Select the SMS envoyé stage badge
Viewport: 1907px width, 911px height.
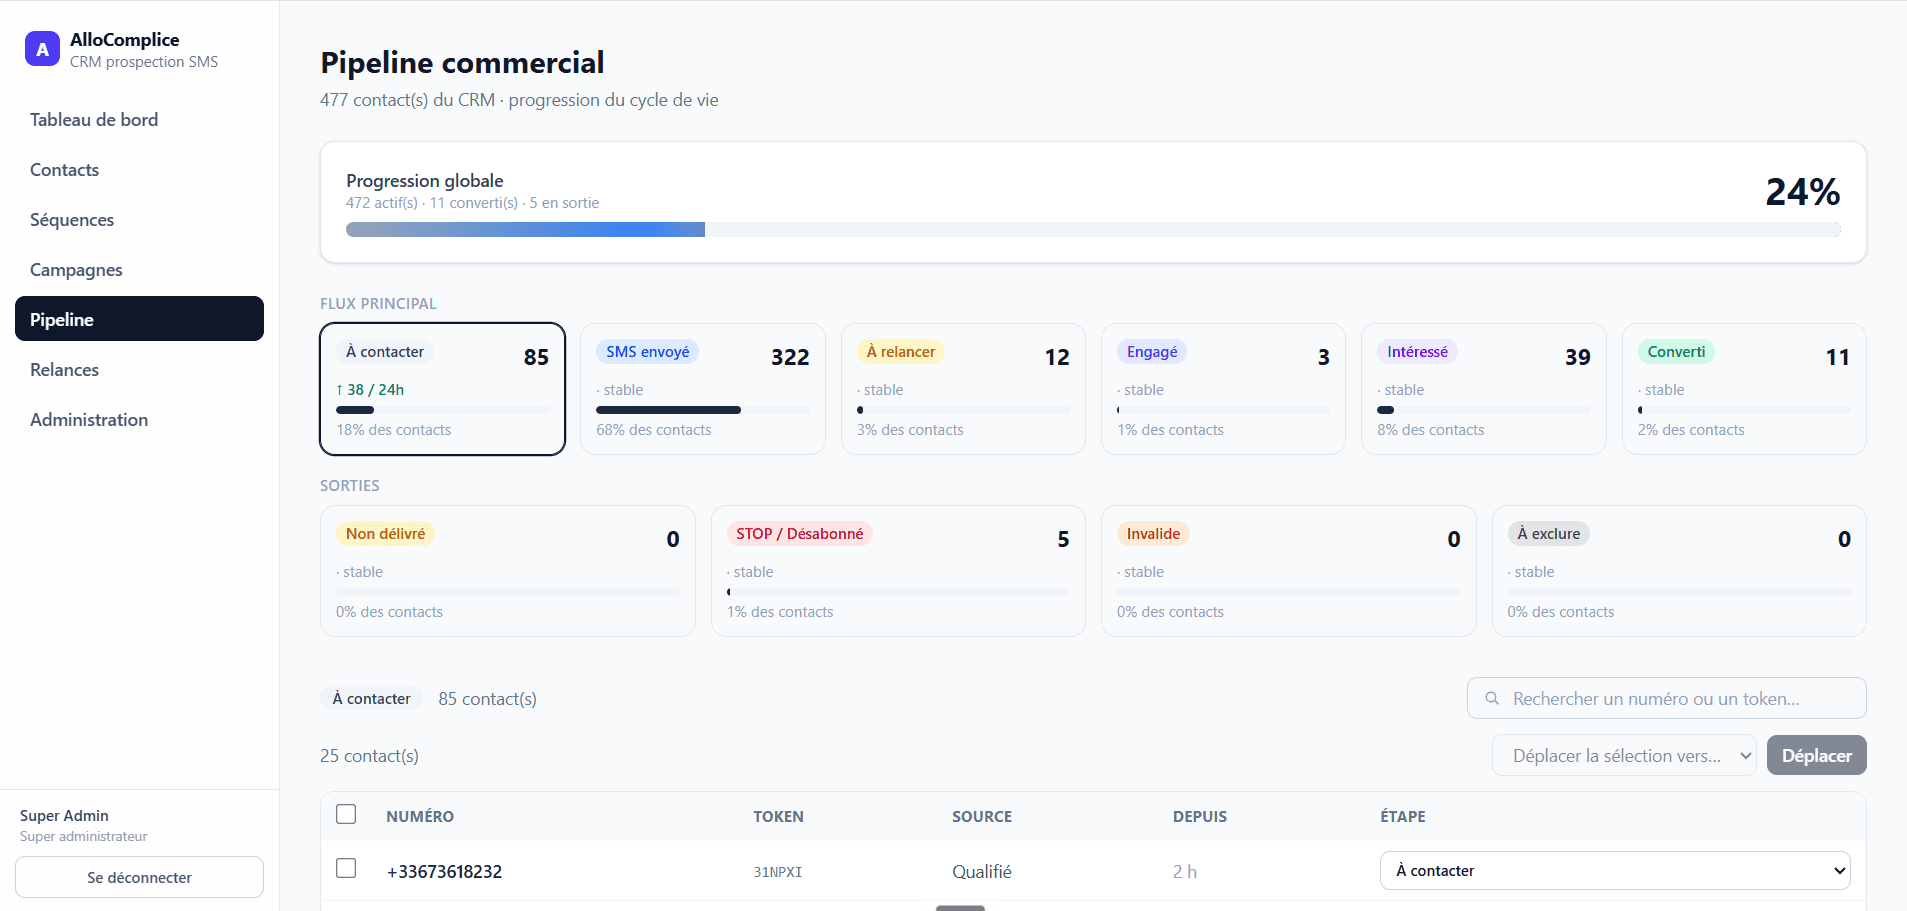coord(647,352)
